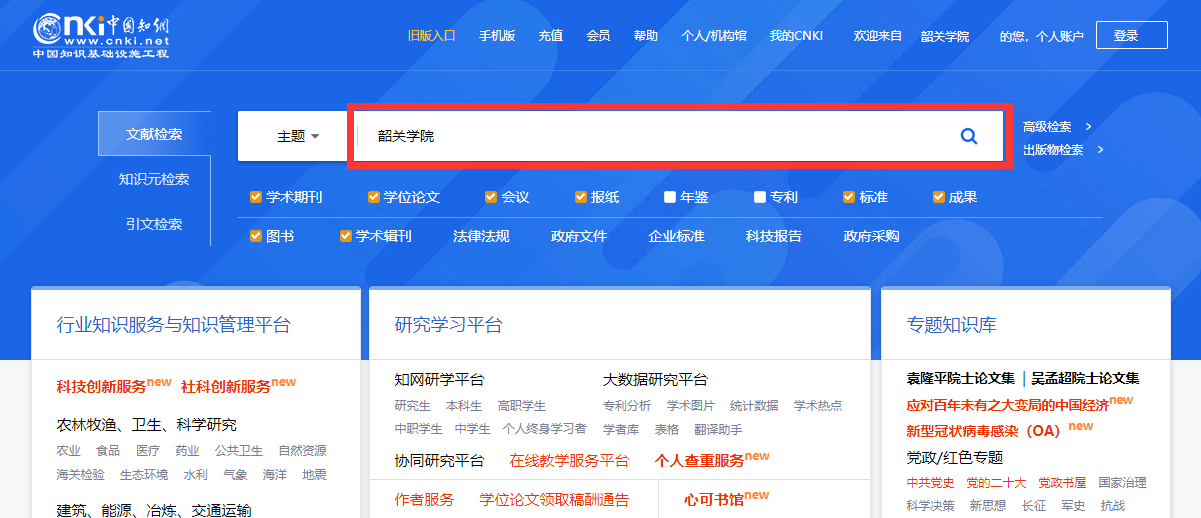Screen dimensions: 1201x518
Task: Click 旧版入口 in top navigation
Action: (x=432, y=36)
